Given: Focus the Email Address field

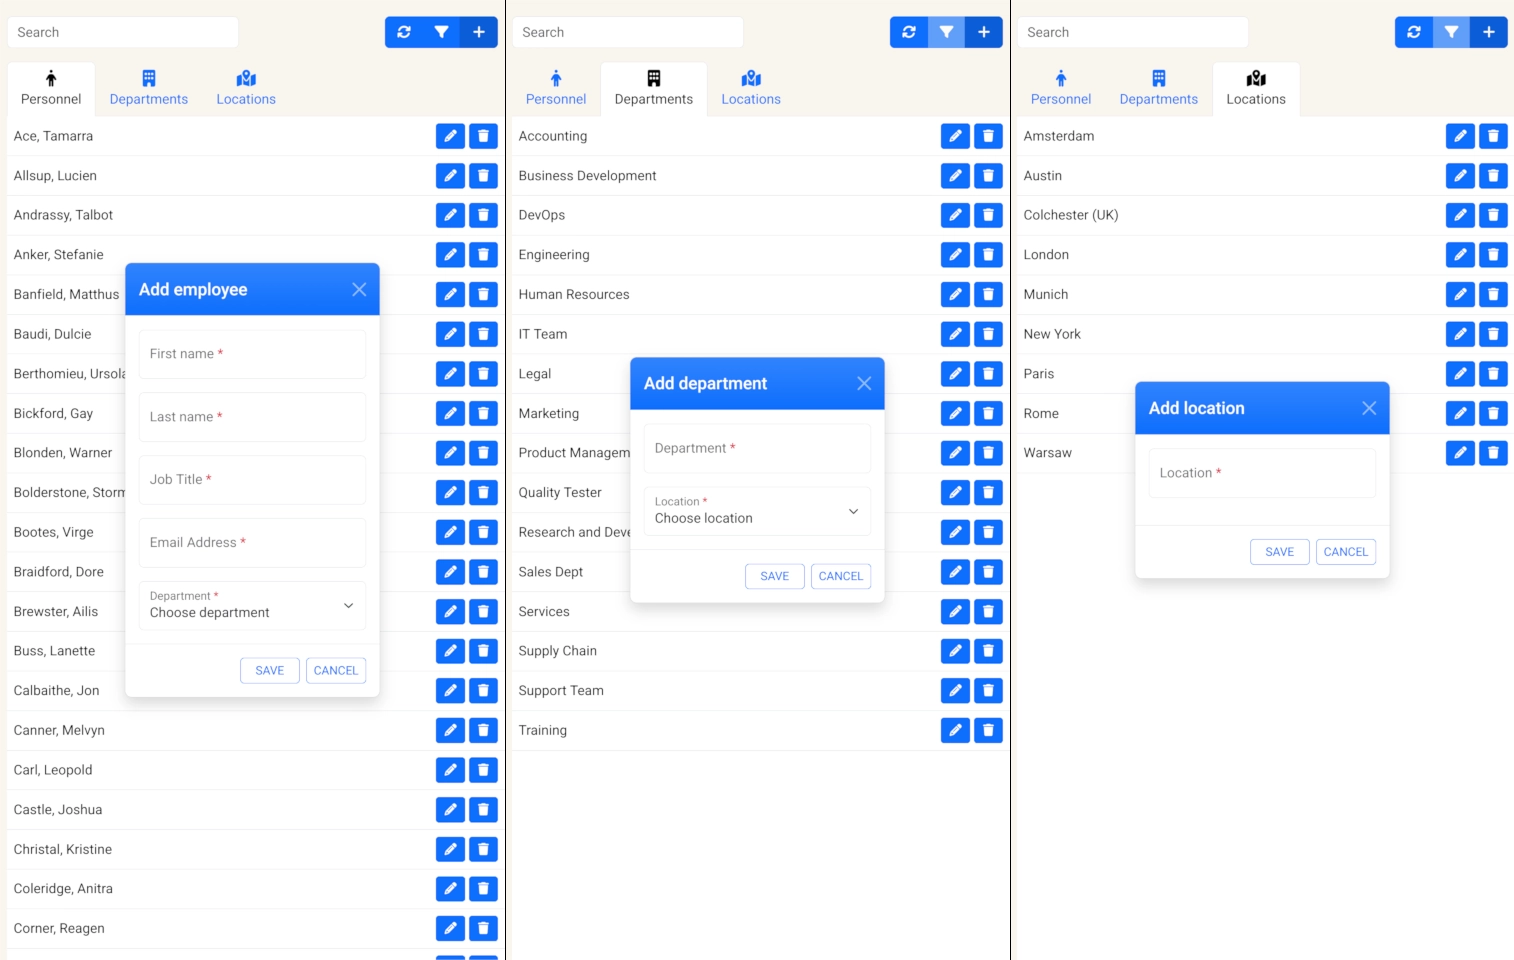Looking at the screenshot, I should [252, 543].
